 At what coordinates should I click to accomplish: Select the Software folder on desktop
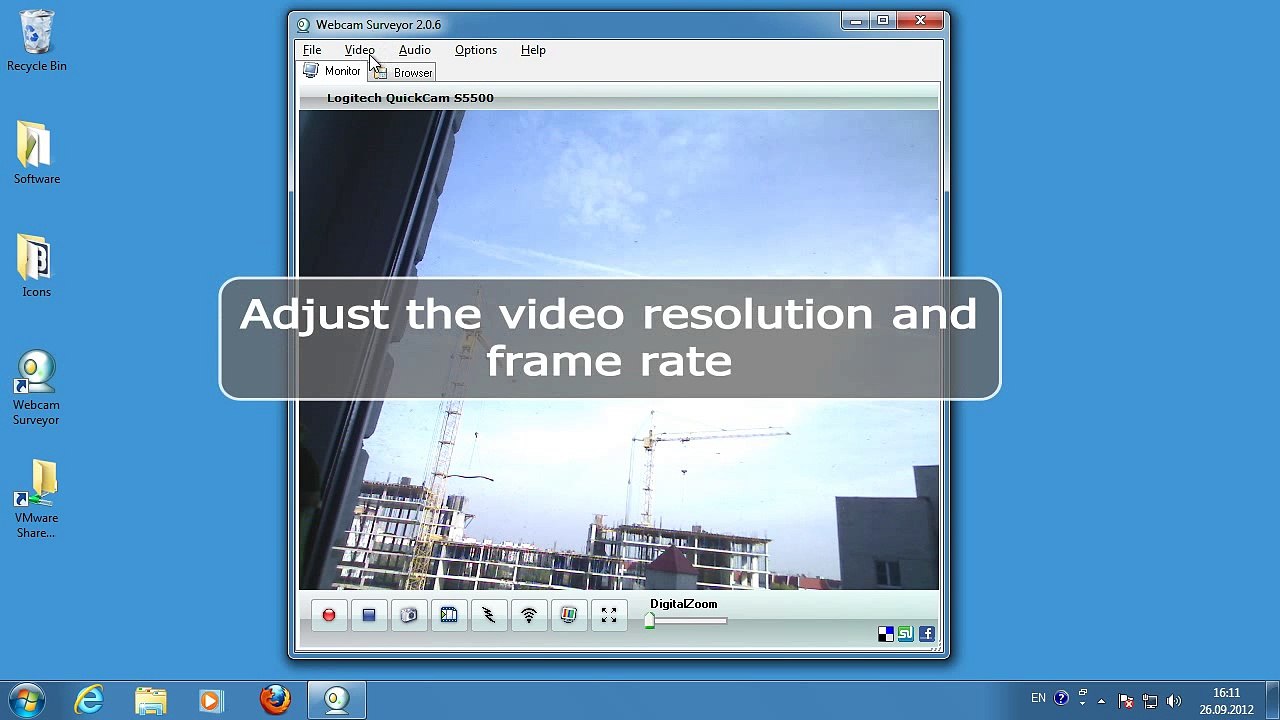(x=37, y=153)
